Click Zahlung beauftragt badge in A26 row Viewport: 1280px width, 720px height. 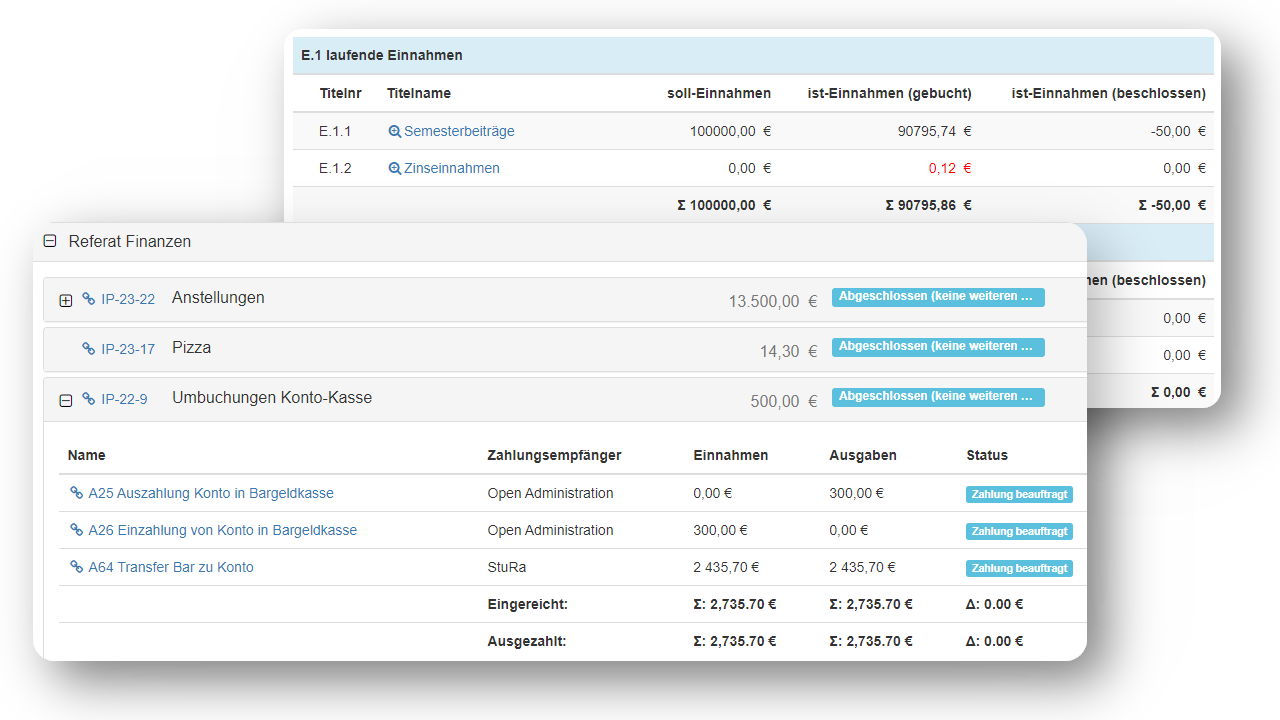click(x=1019, y=531)
